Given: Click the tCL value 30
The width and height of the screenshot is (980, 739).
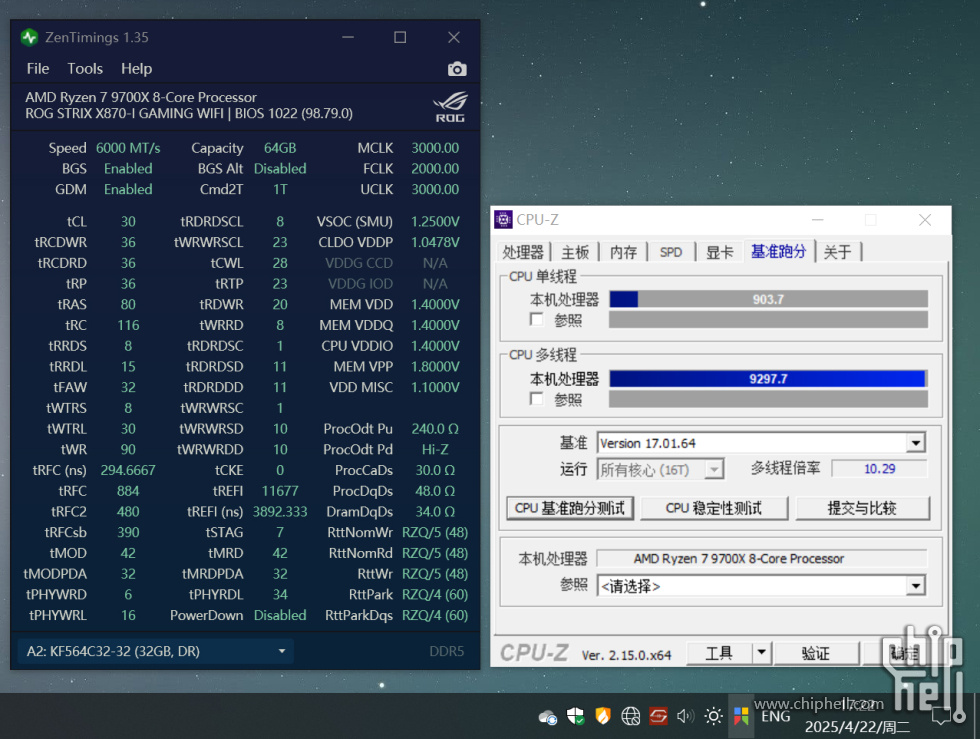Looking at the screenshot, I should [x=128, y=222].
